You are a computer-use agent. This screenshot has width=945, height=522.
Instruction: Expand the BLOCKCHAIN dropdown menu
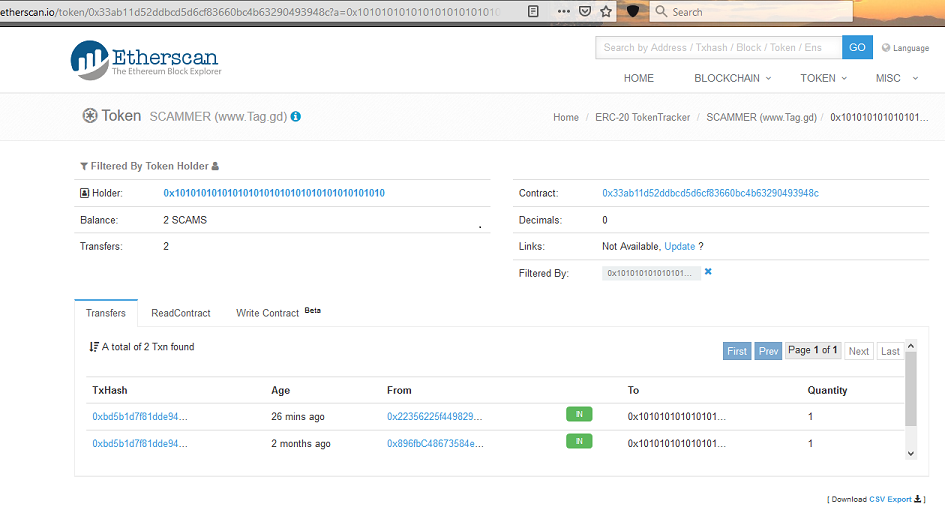[732, 78]
